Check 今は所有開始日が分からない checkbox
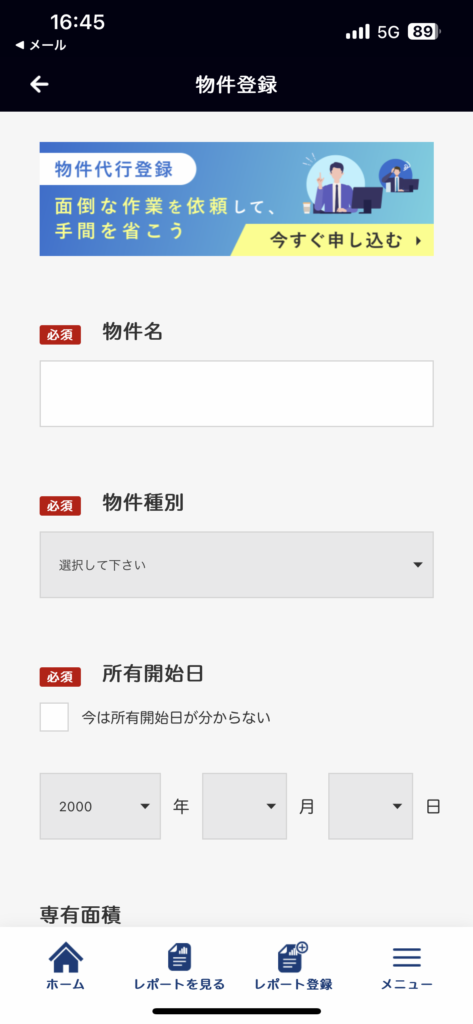This screenshot has height=1024, width=473. click(x=54, y=717)
